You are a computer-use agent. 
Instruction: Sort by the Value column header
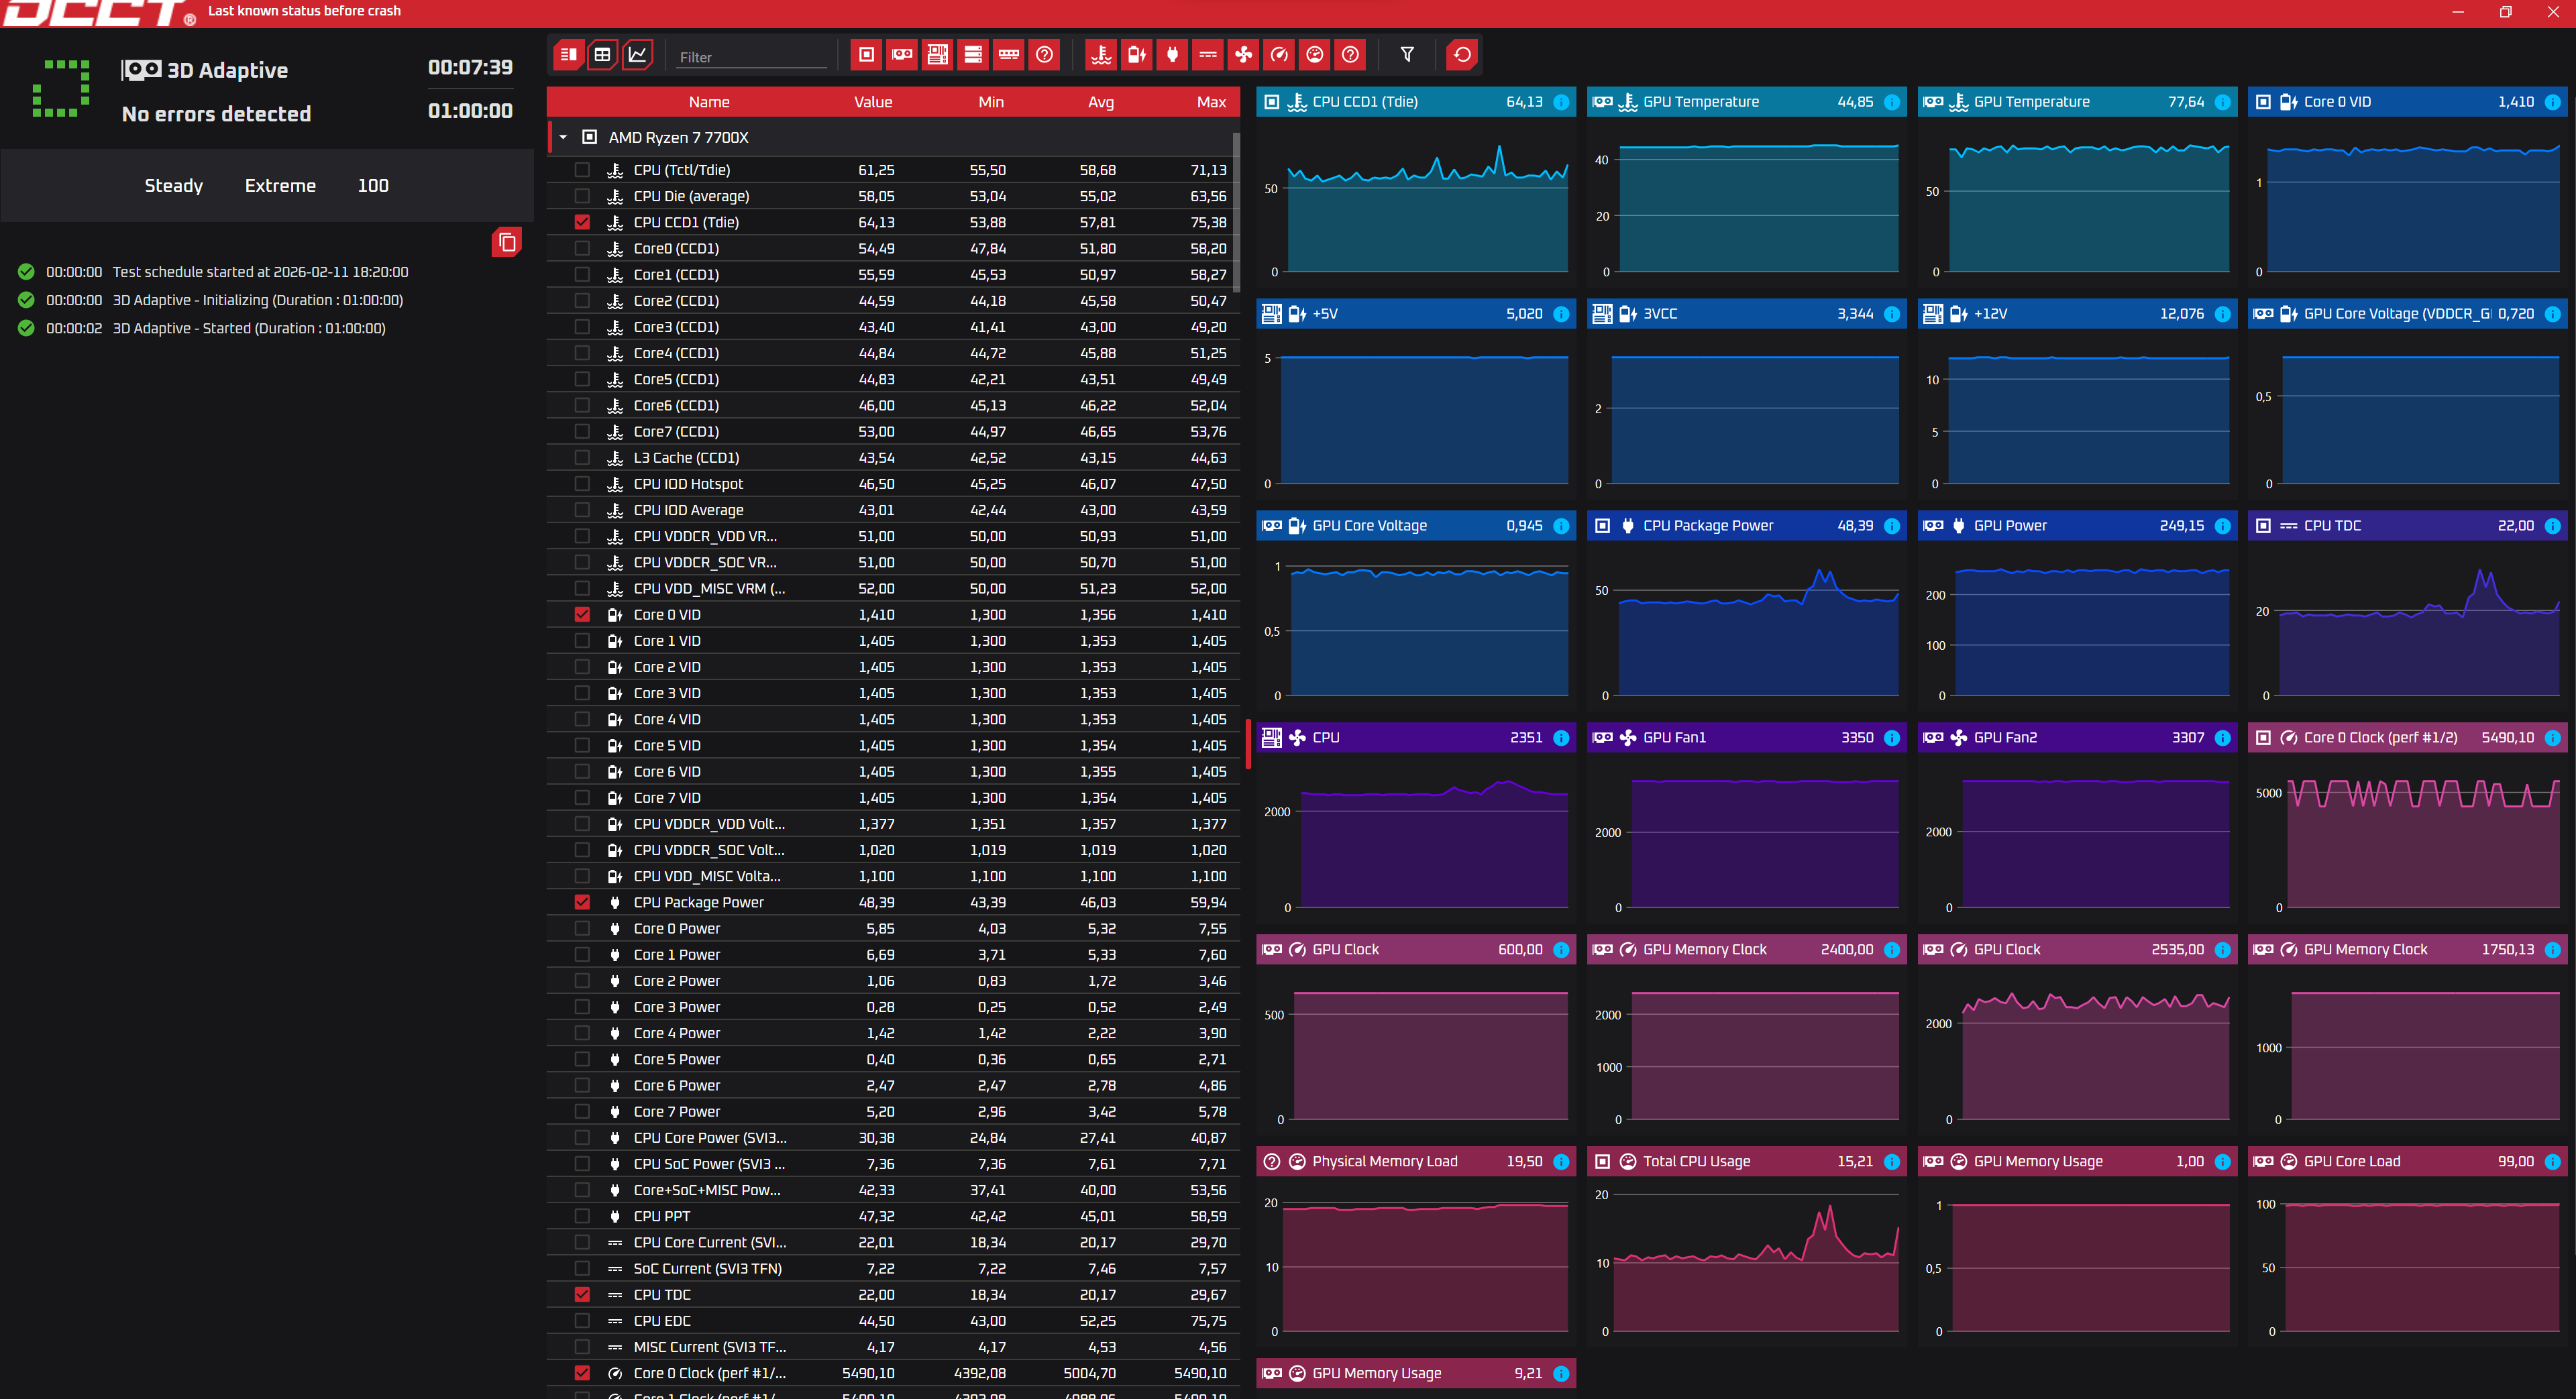873,102
